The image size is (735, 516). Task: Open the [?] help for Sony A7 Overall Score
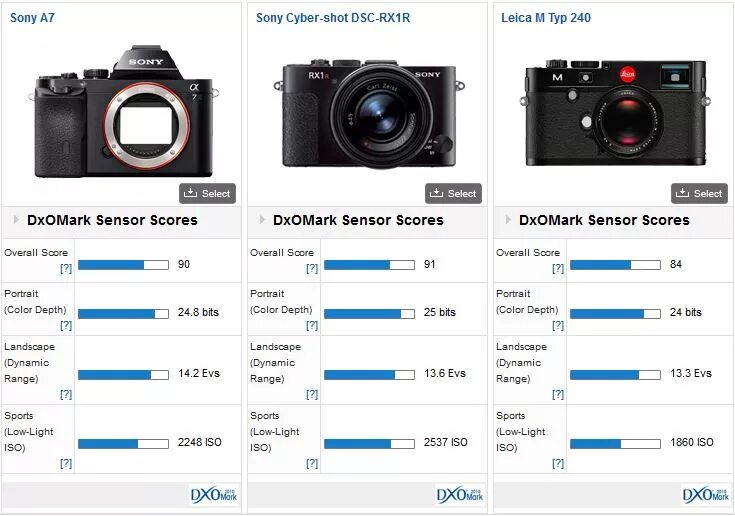pos(66,269)
